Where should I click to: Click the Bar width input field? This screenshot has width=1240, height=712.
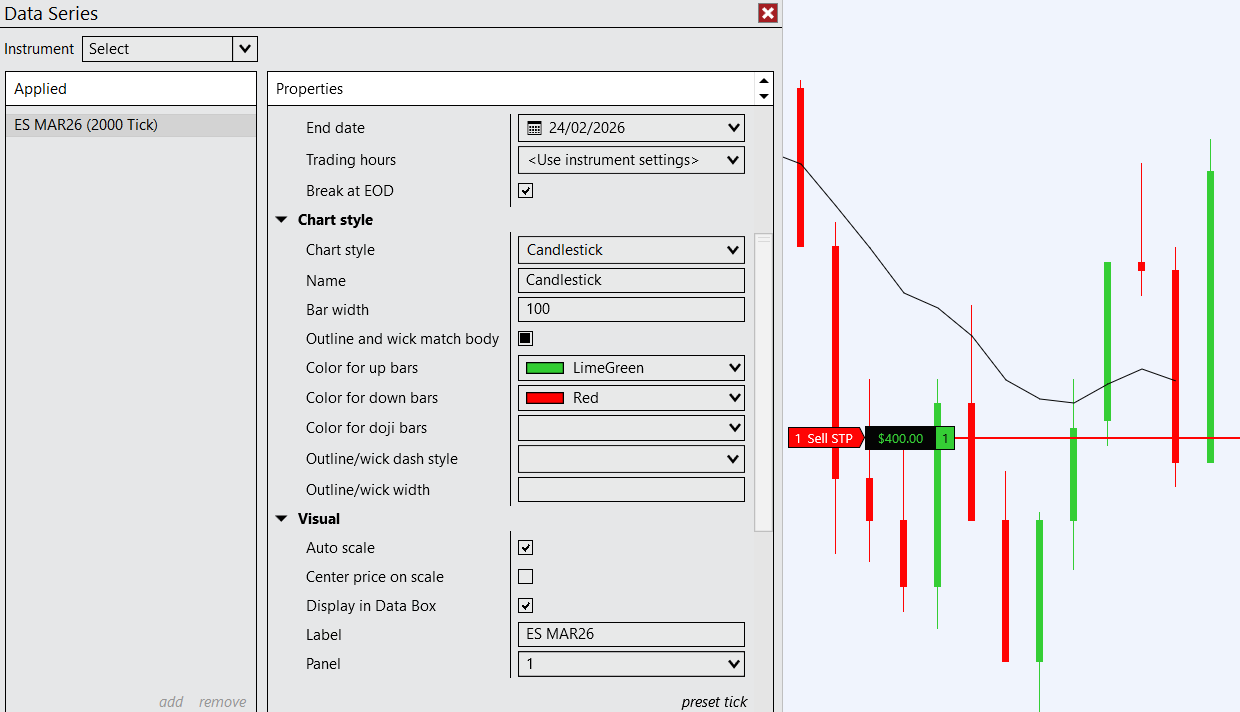(x=631, y=309)
